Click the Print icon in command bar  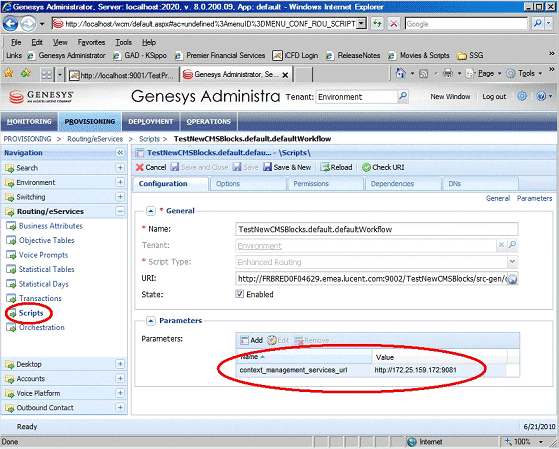448,74
